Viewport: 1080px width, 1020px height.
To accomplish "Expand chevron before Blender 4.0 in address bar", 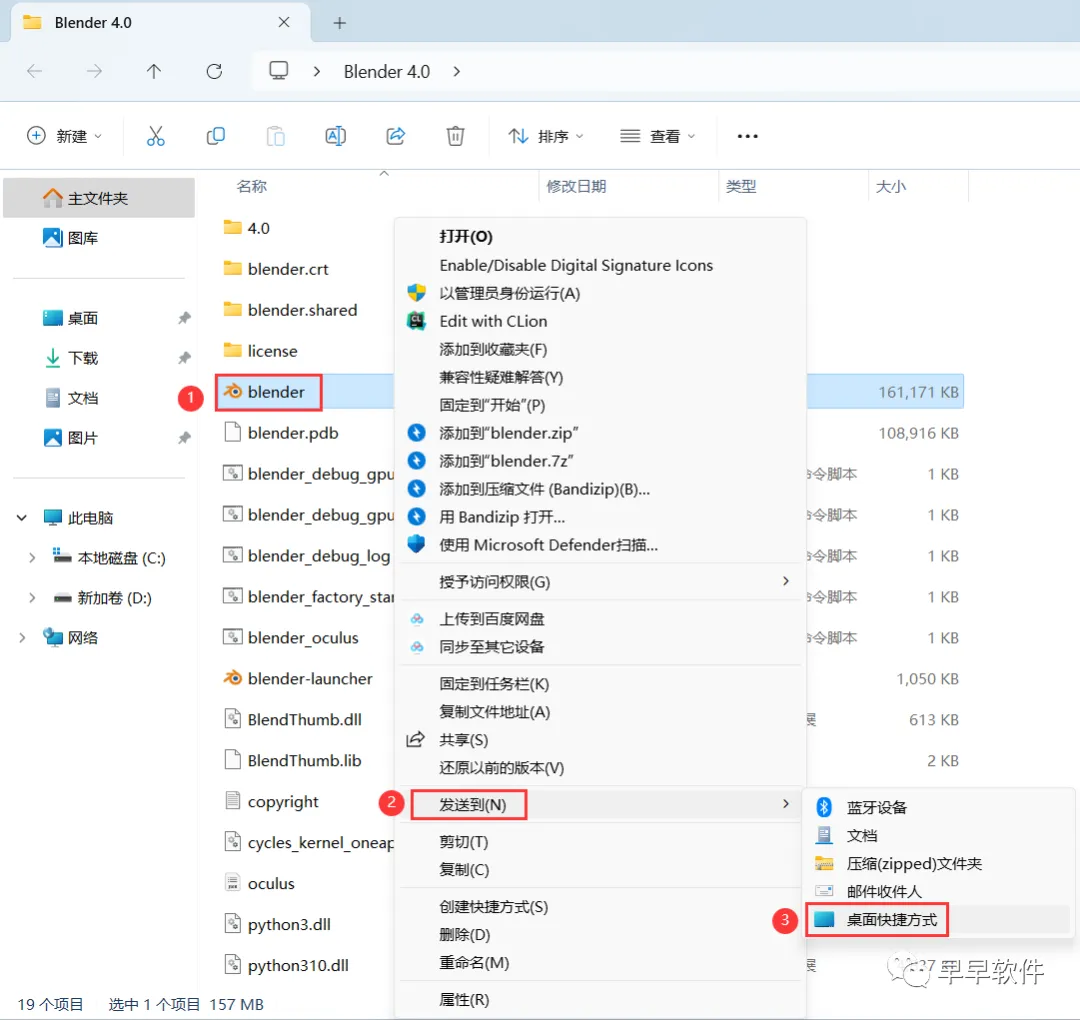I will click(317, 72).
